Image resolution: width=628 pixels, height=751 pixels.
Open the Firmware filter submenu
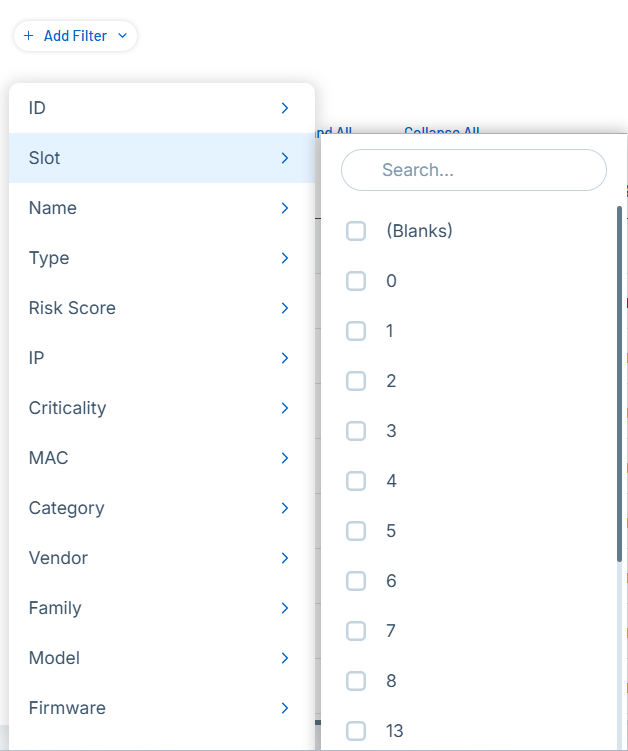point(160,708)
